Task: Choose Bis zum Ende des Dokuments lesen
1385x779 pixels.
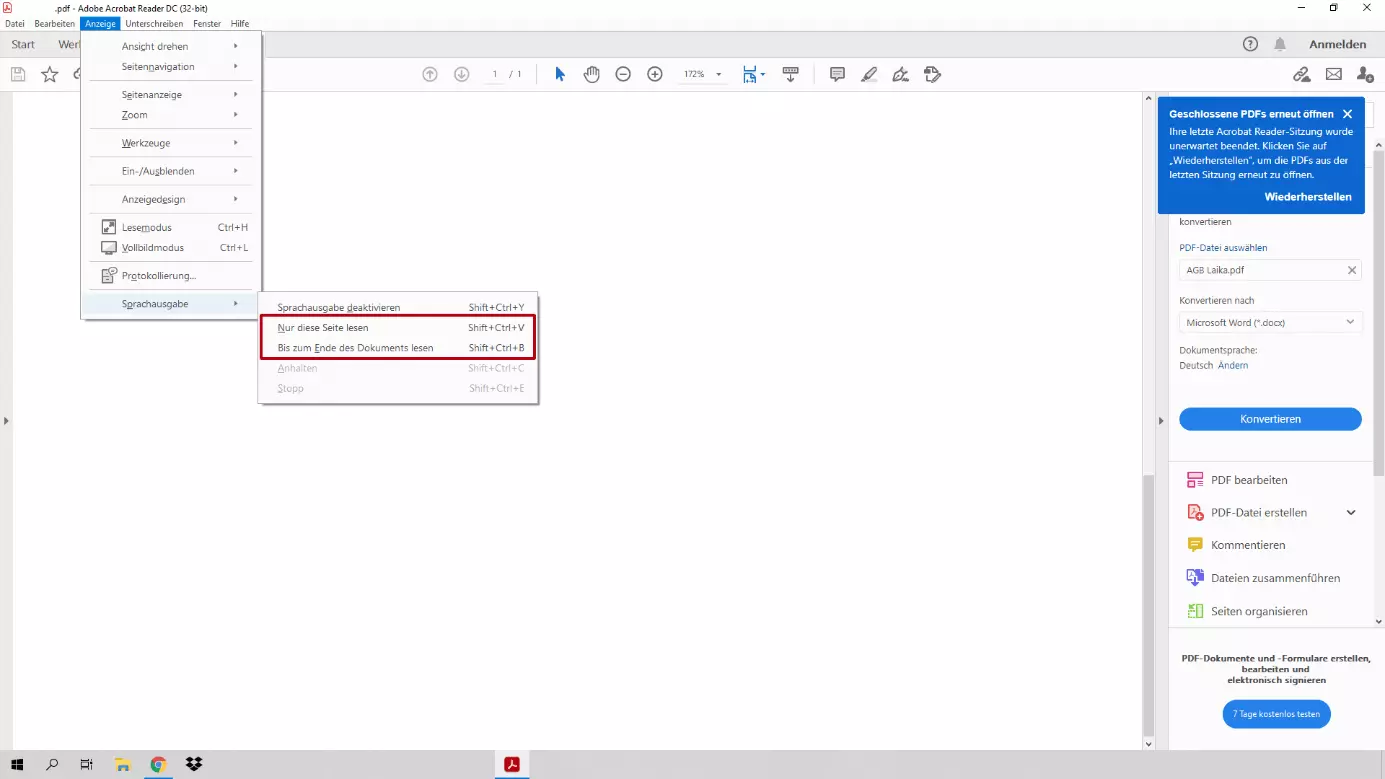Action: (398, 348)
